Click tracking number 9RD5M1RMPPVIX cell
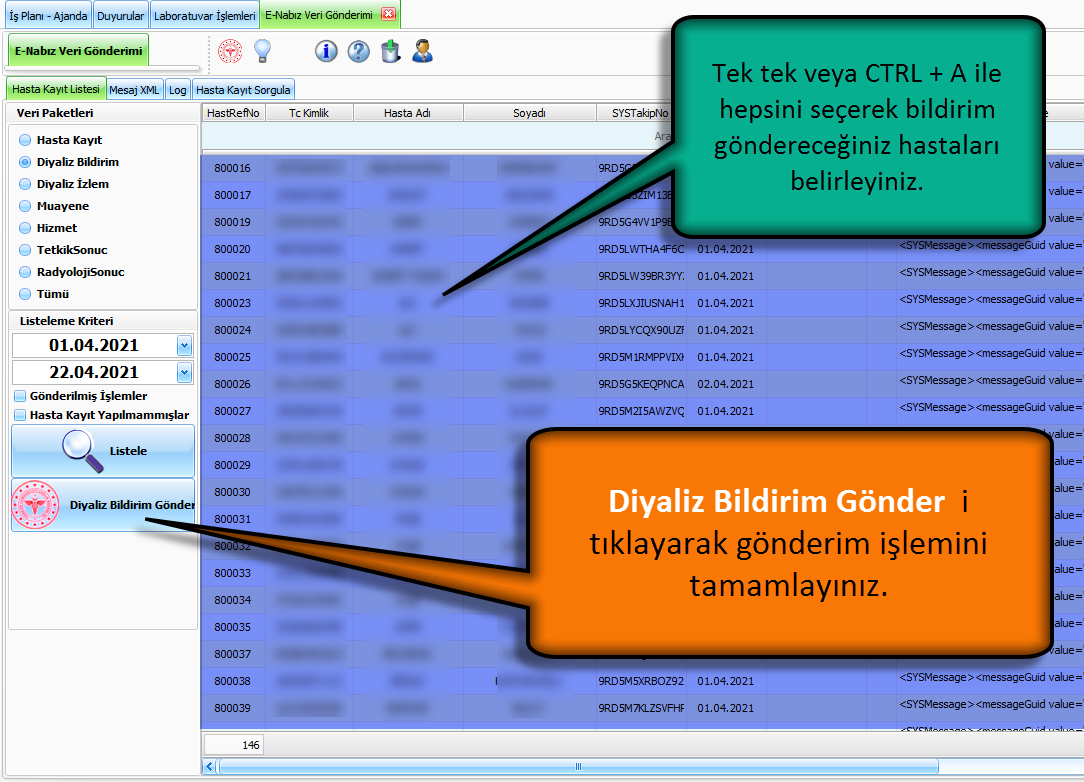The image size is (1084, 782). click(642, 357)
